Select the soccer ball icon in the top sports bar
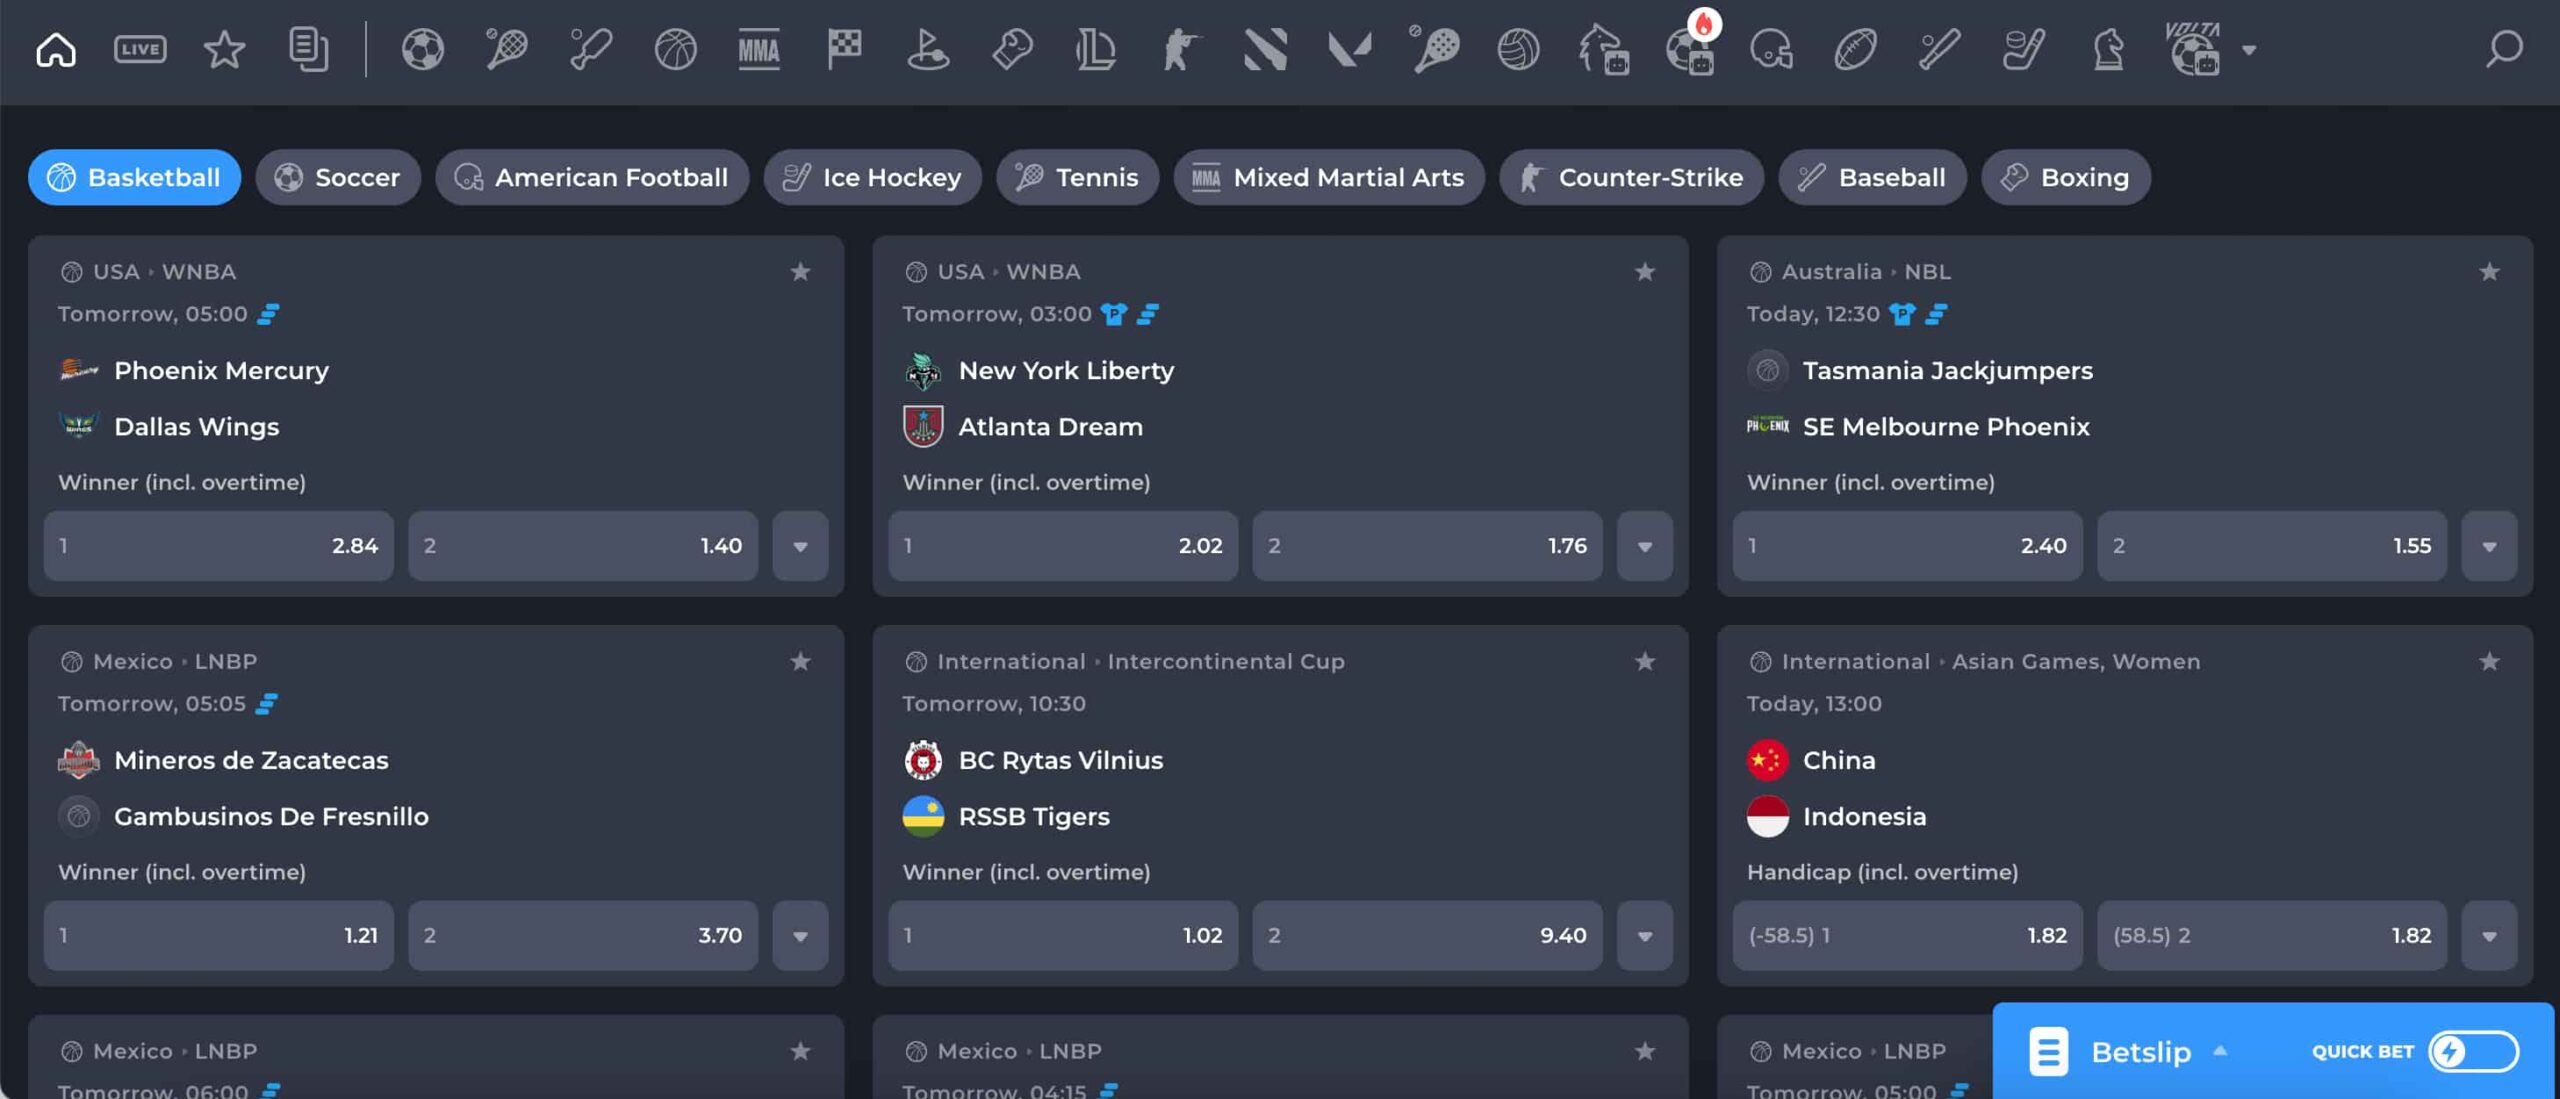 (x=423, y=49)
